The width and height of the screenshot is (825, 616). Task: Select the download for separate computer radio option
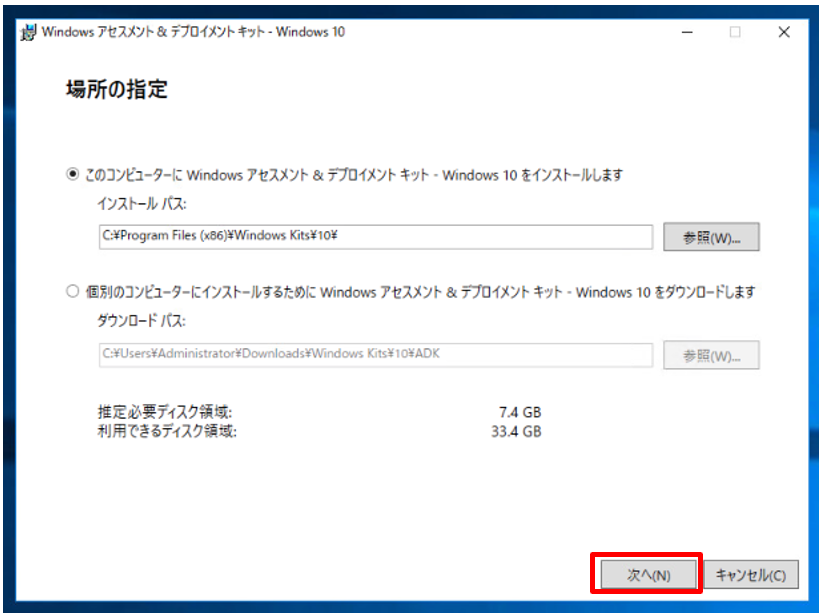(x=73, y=291)
